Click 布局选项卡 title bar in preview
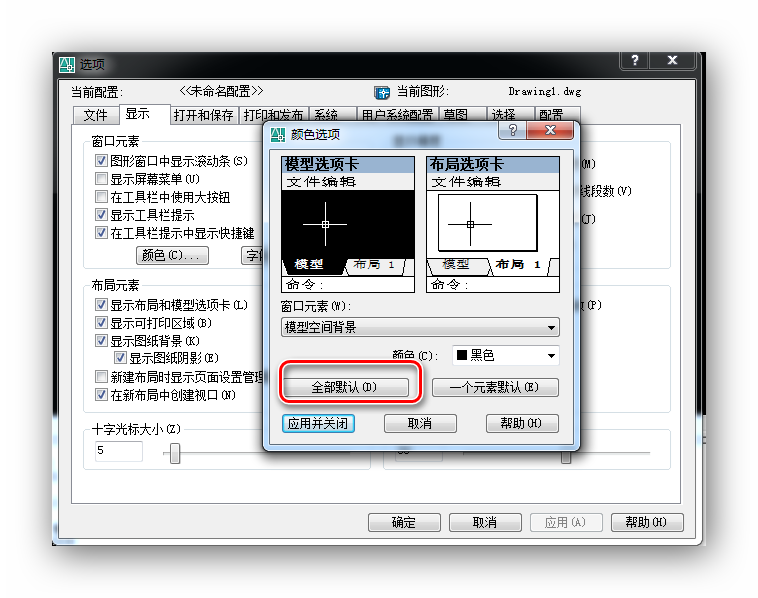 [493, 165]
